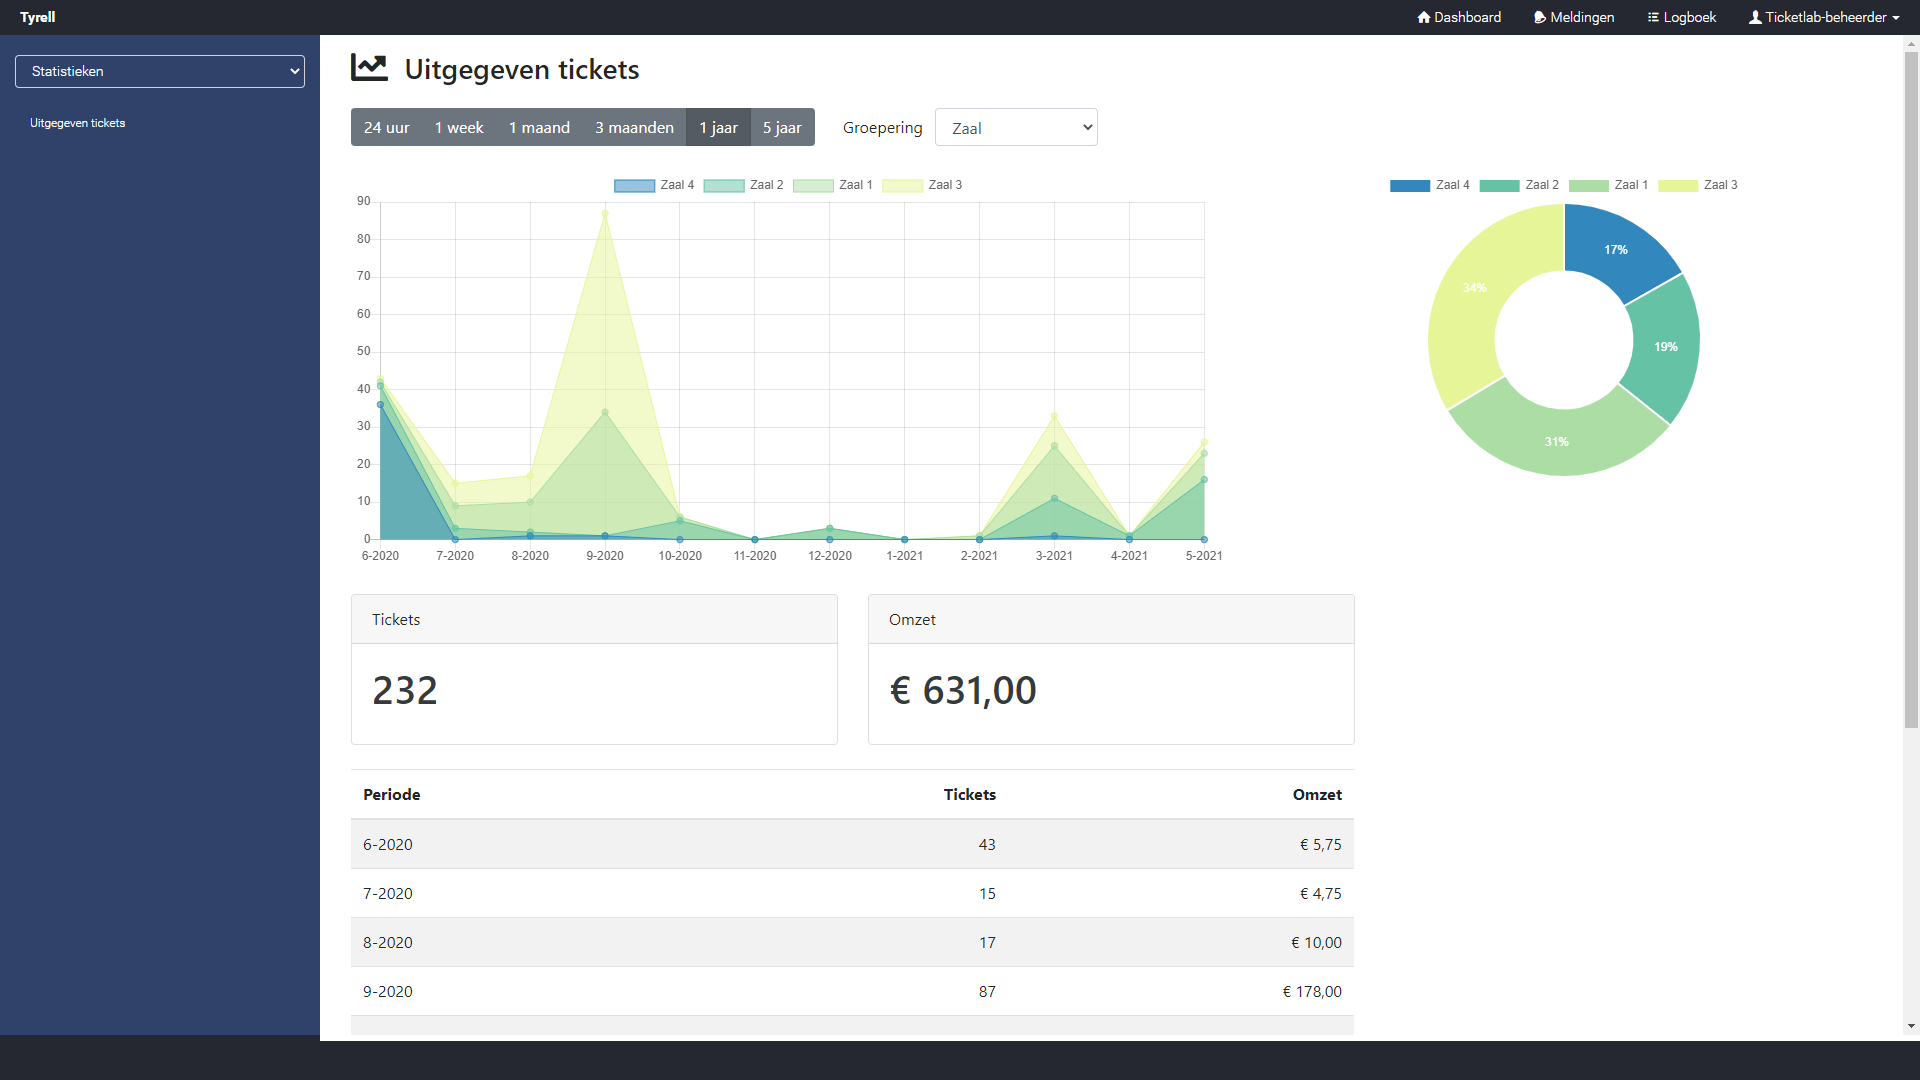1920x1080 pixels.
Task: Select the 1 week period
Action: pos(459,127)
